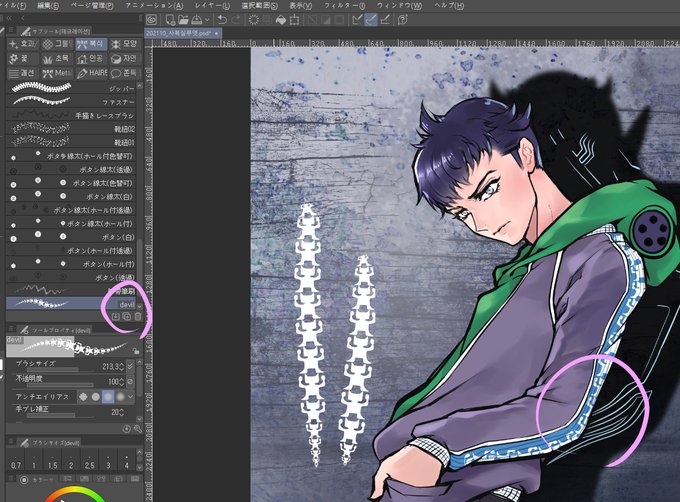Image resolution: width=680 pixels, height=502 pixels.
Task: Click the New document toolbar icon
Action: pos(170,20)
